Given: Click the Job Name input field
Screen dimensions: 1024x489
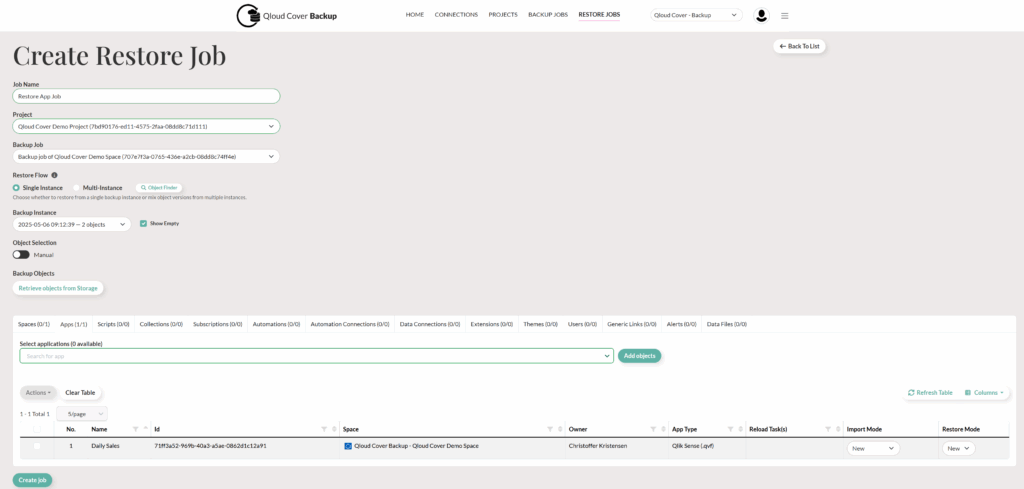Looking at the screenshot, I should tap(146, 97).
